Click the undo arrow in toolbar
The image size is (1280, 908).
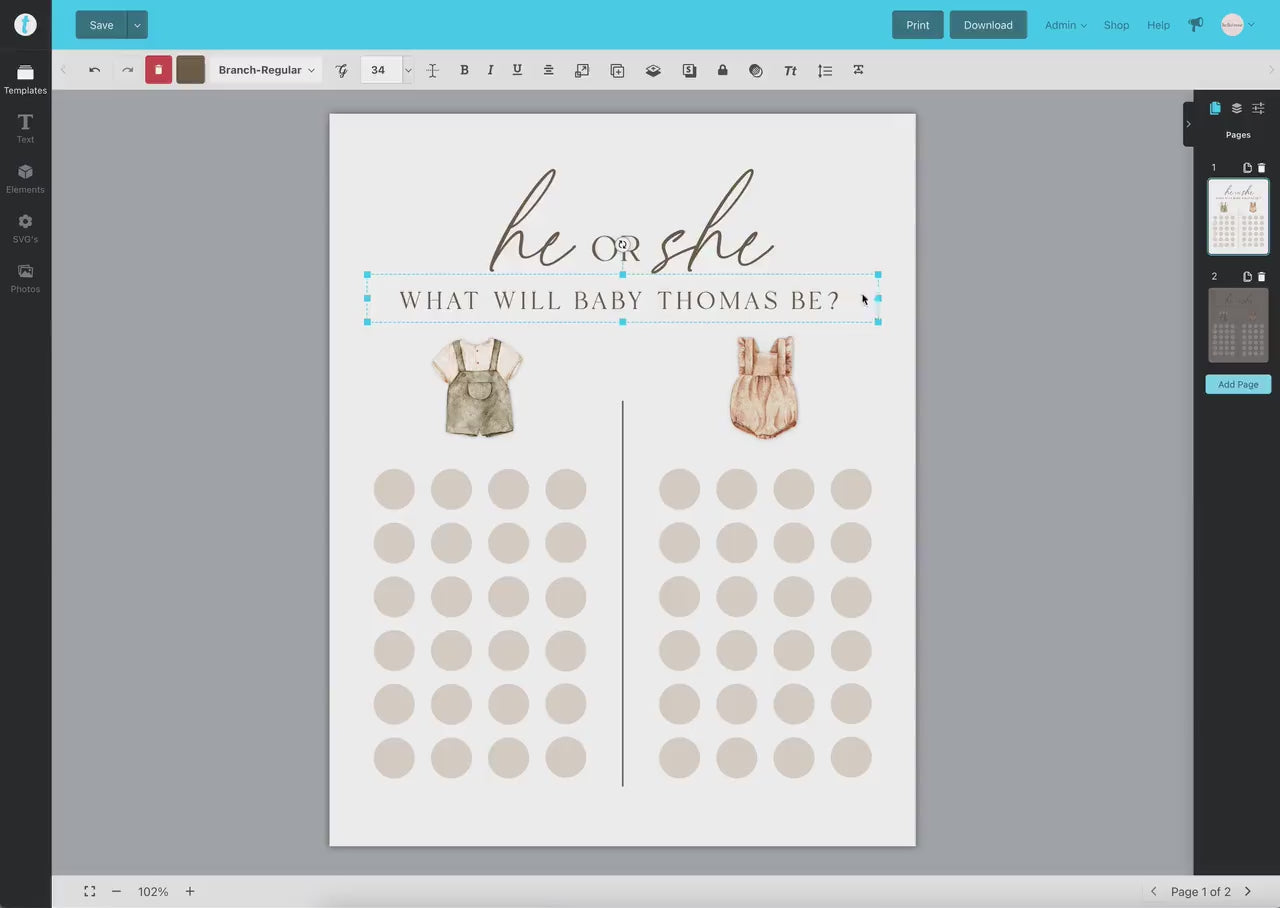tap(94, 70)
